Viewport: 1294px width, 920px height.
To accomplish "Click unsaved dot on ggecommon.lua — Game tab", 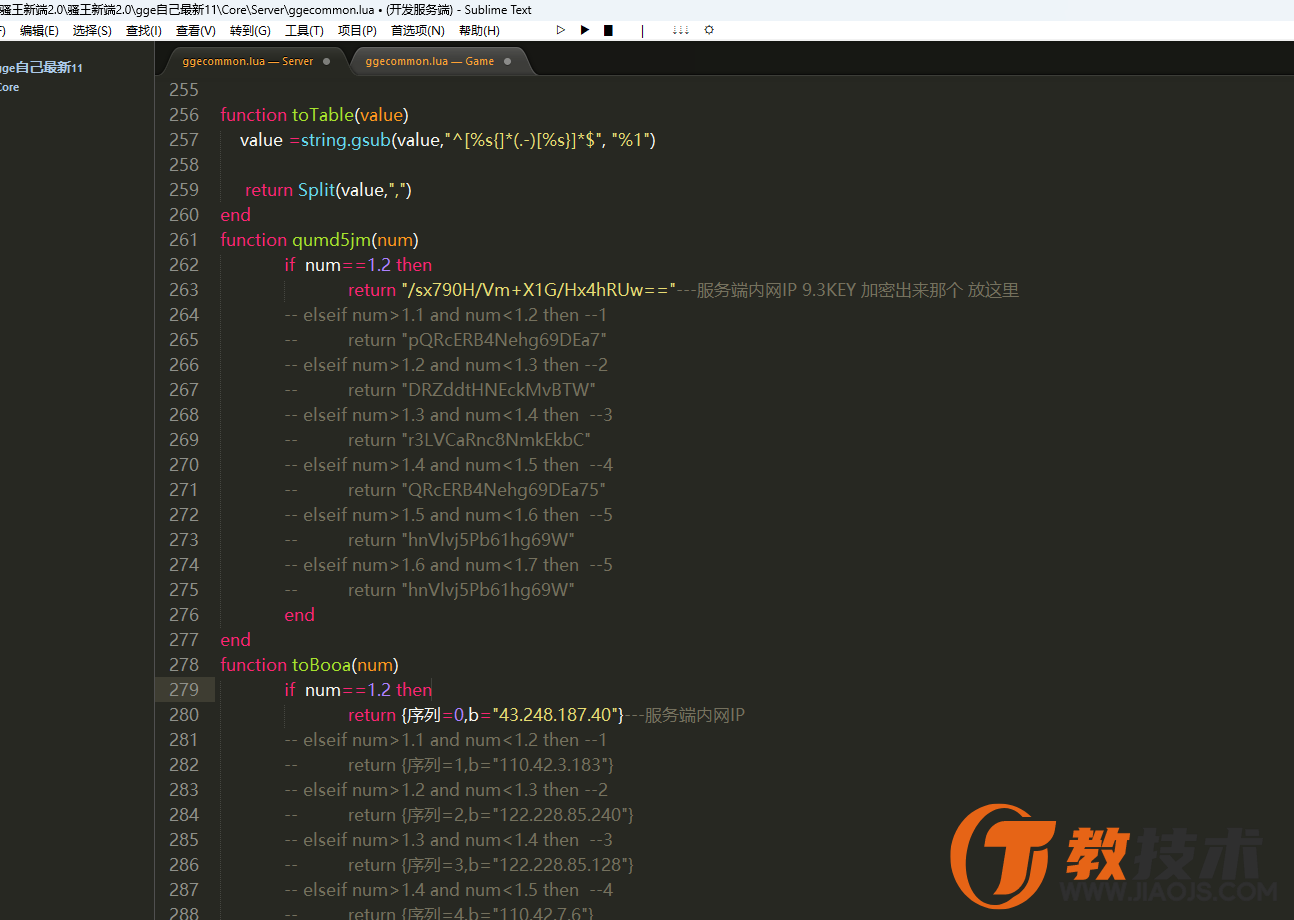I will 507,61.
